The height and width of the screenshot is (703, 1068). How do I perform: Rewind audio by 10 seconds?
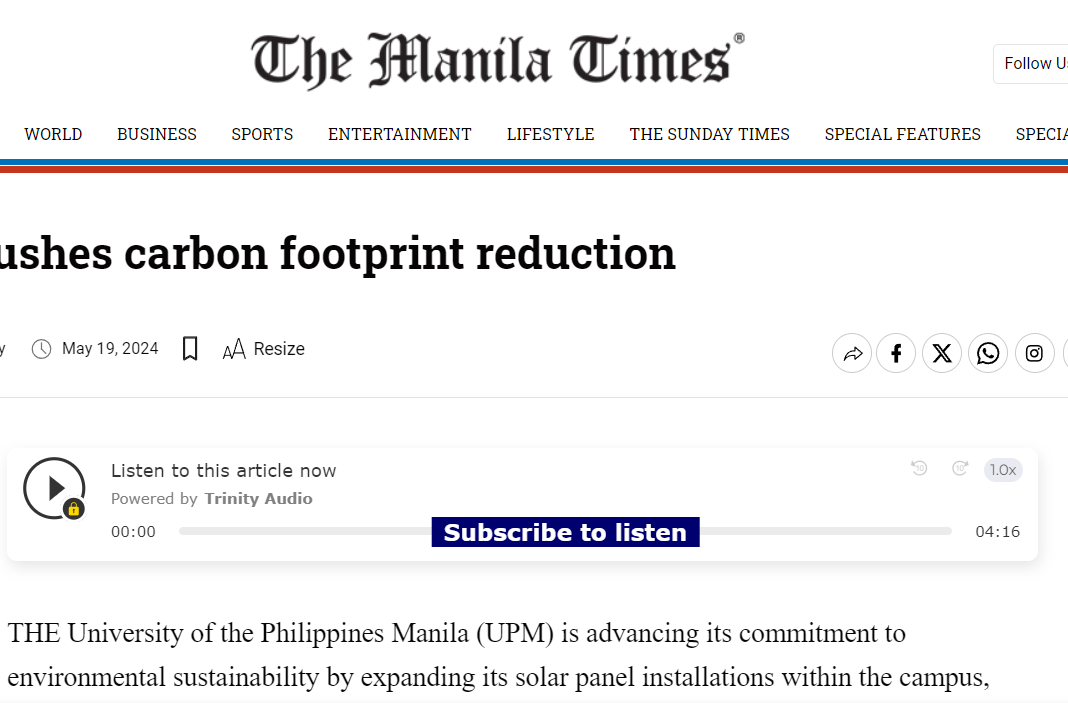pos(920,468)
